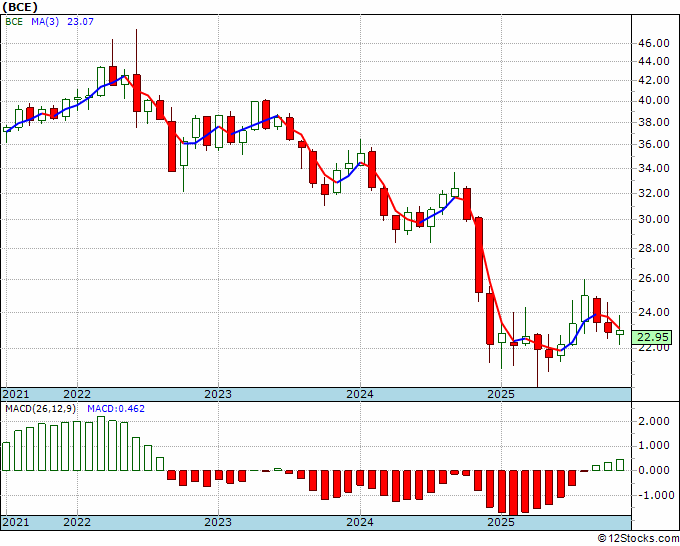Image resolution: width=680 pixels, height=546 pixels.
Task: Click the 32.00 price axis label
Action: coord(654,193)
